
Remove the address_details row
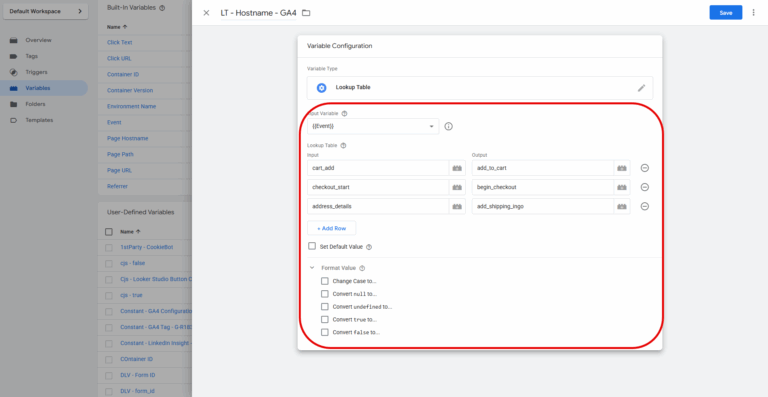pyautogui.click(x=645, y=206)
